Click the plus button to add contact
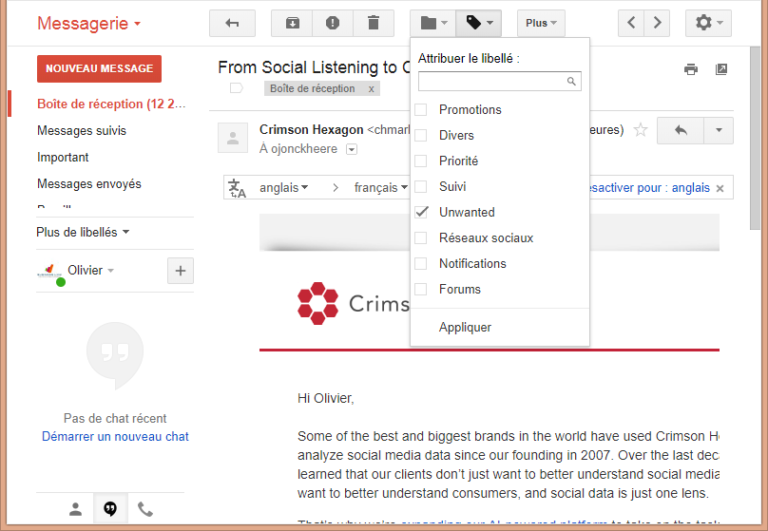This screenshot has height=531, width=768. [x=180, y=270]
